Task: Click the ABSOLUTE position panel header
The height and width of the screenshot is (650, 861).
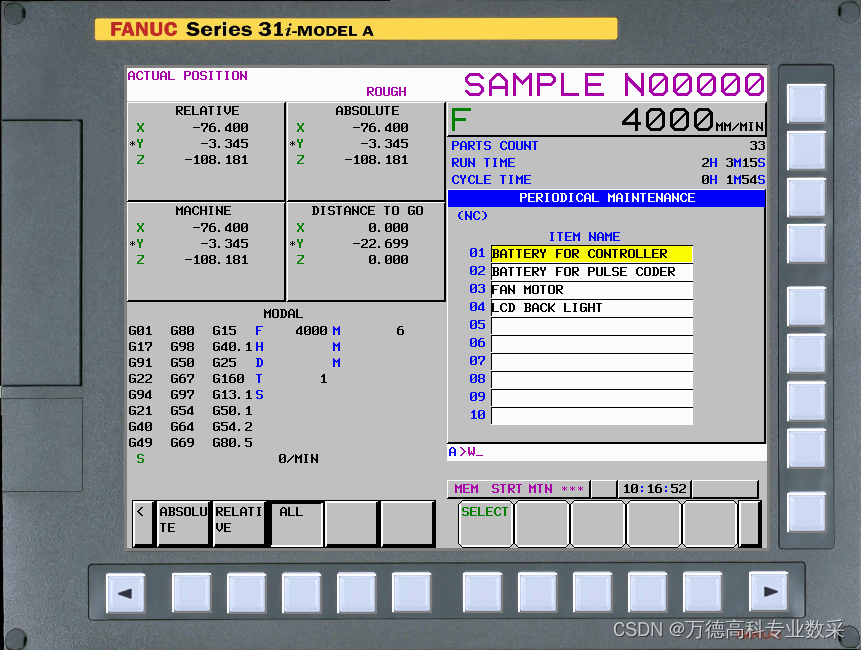Action: click(367, 111)
